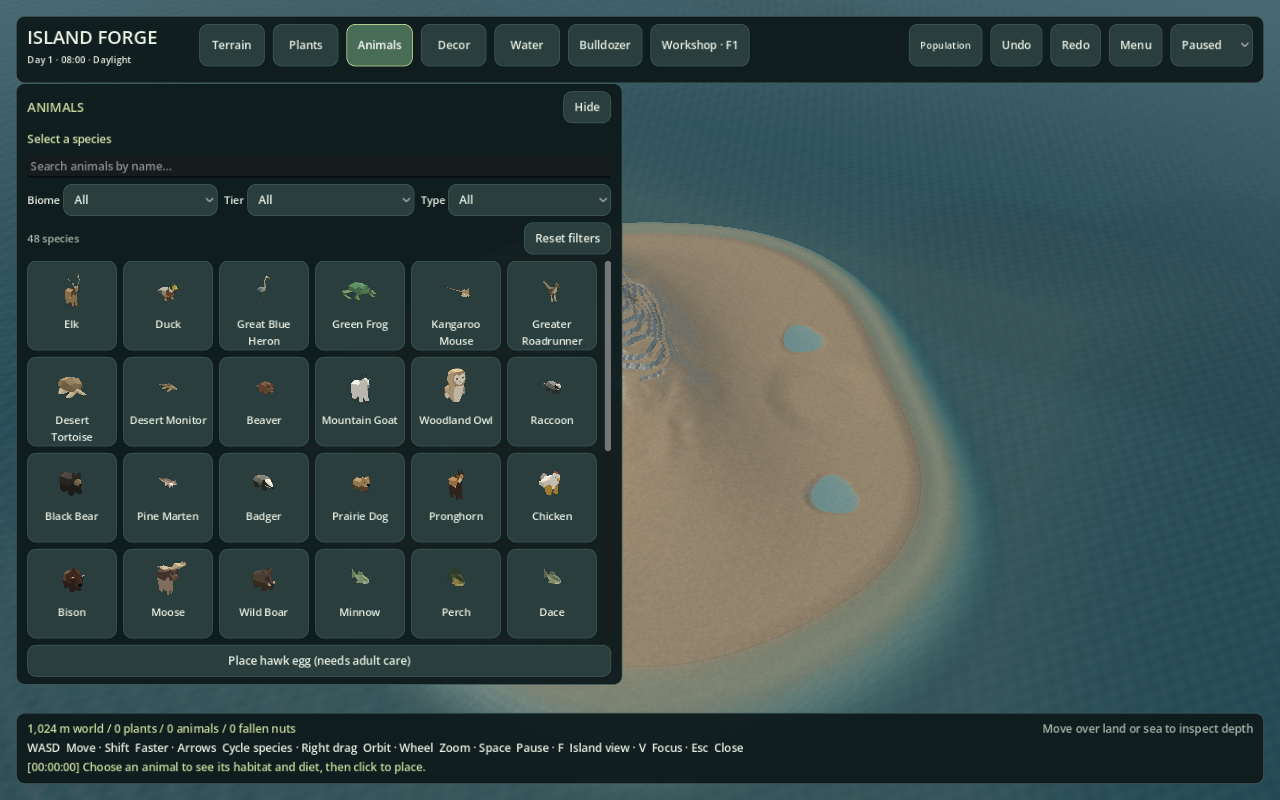Choose the Minnow fish card
The image size is (1280, 800).
pos(360,594)
